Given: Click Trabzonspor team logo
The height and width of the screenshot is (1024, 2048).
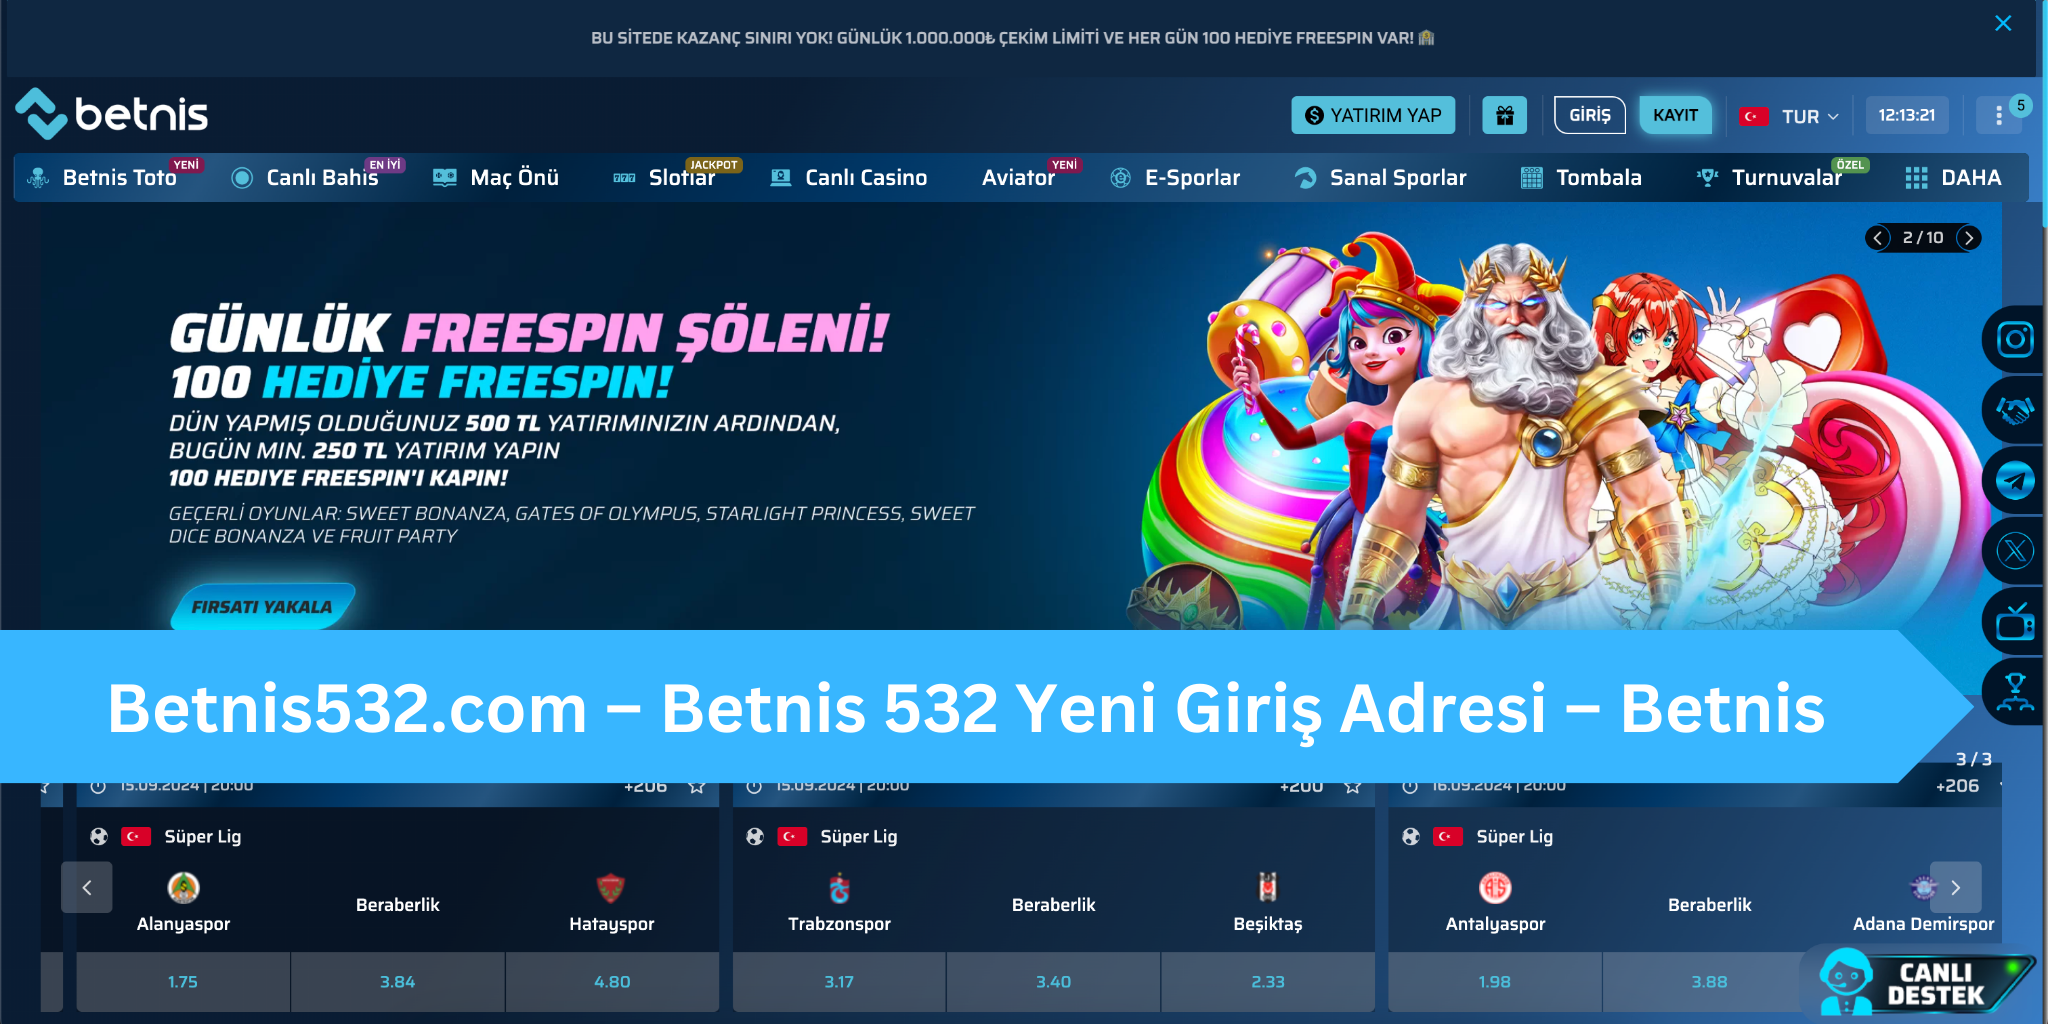Looking at the screenshot, I should tap(839, 888).
